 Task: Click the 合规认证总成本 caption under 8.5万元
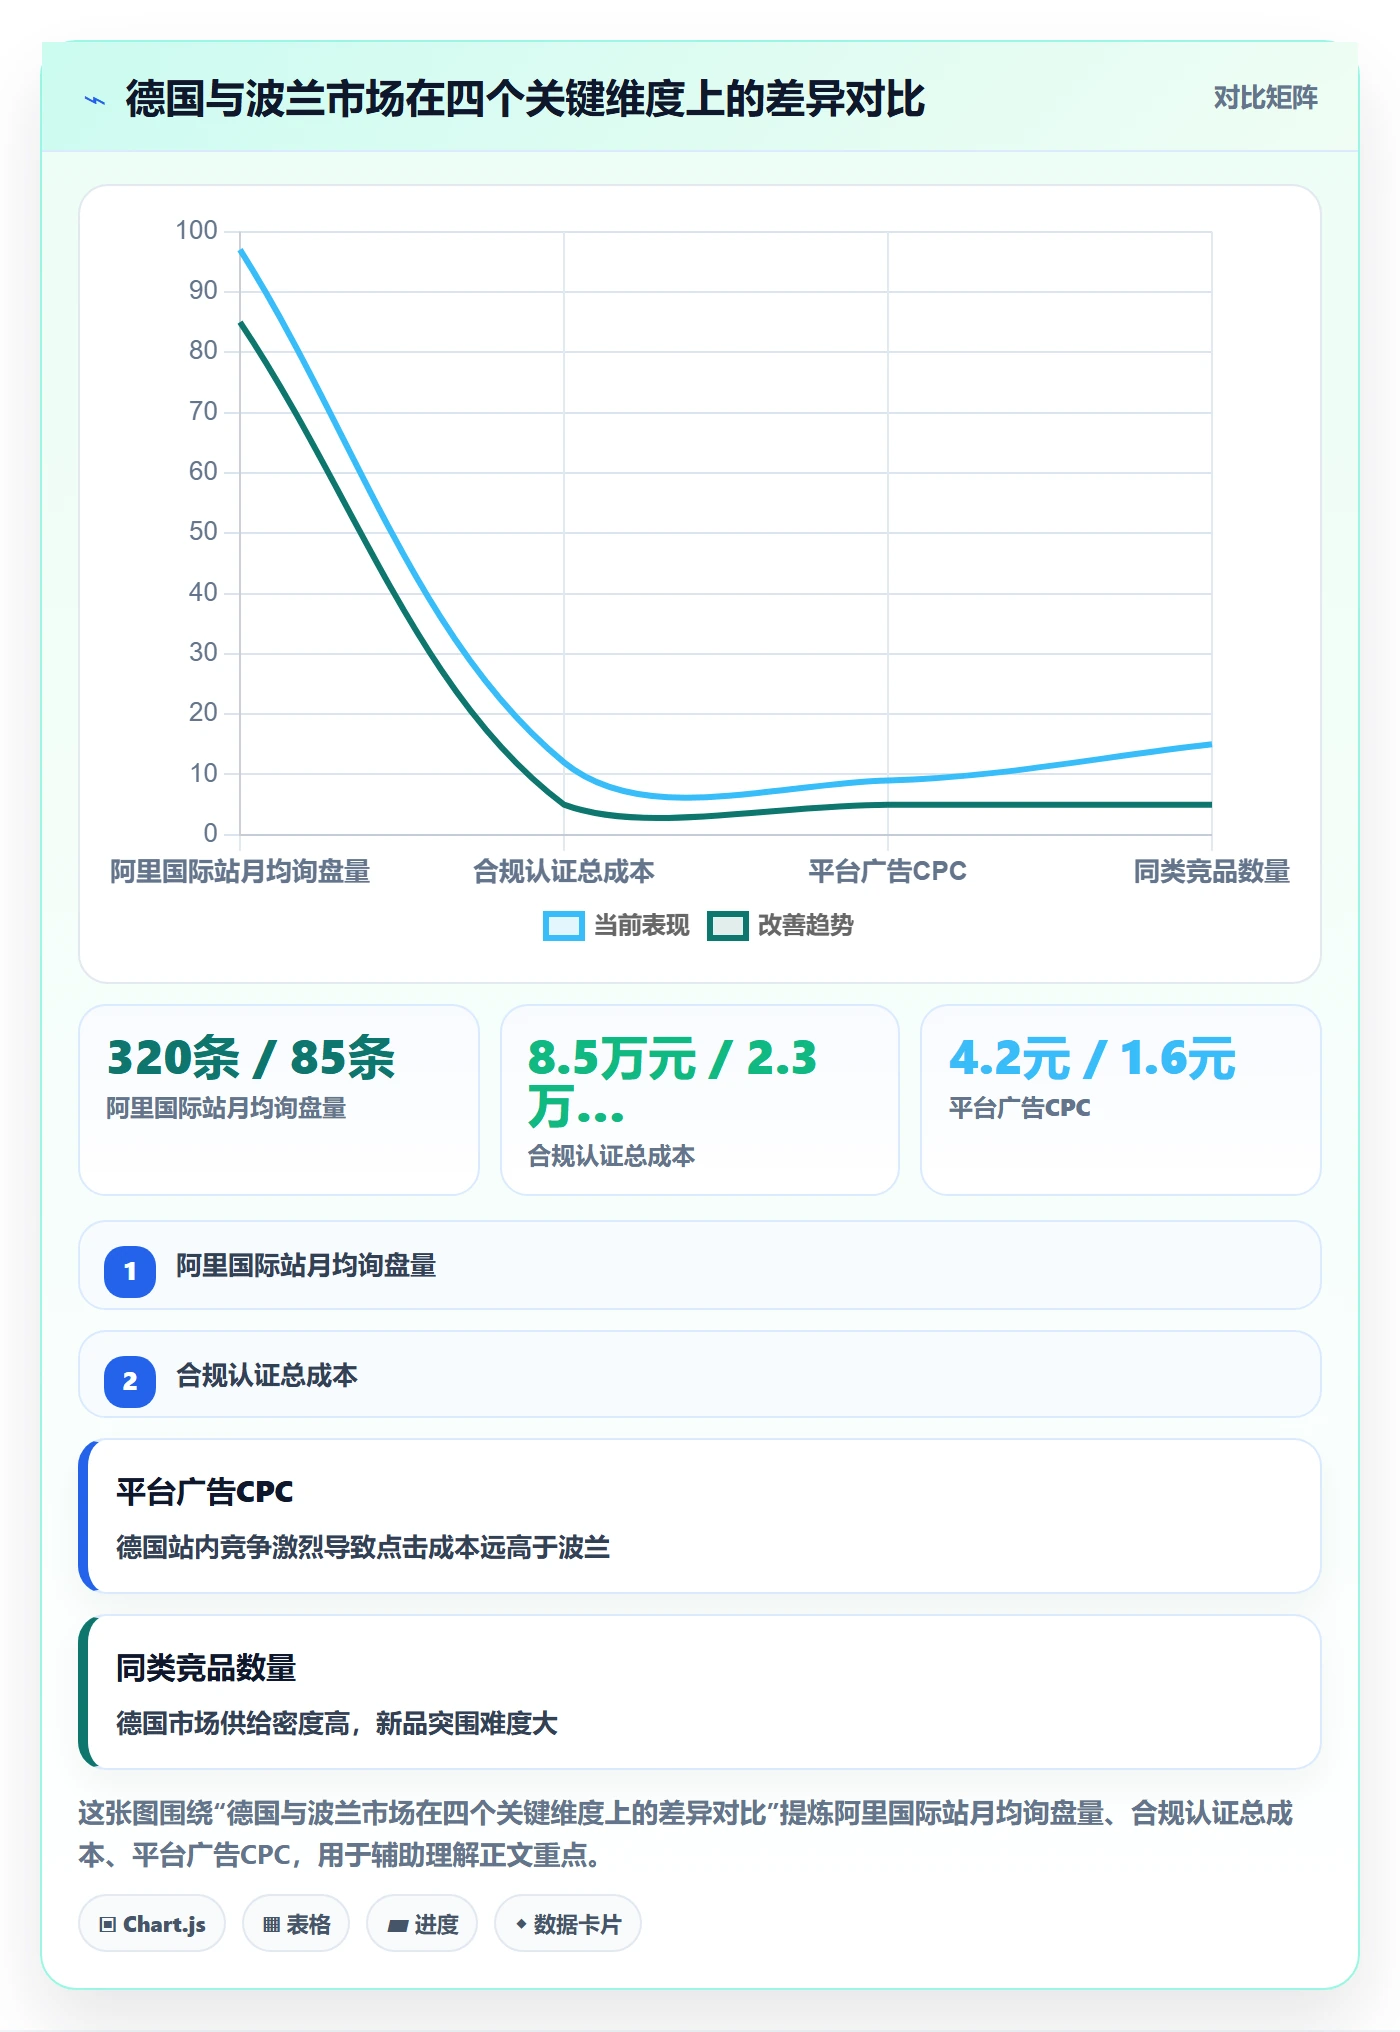(611, 1156)
